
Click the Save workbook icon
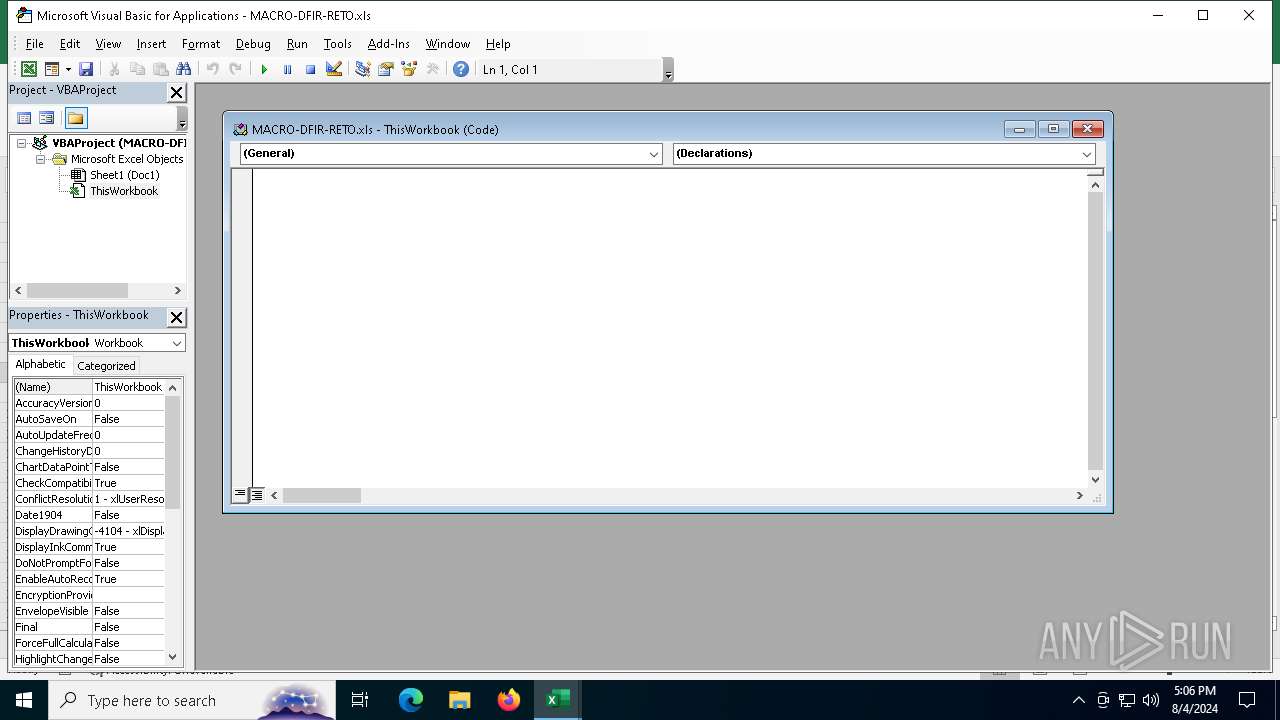86,69
